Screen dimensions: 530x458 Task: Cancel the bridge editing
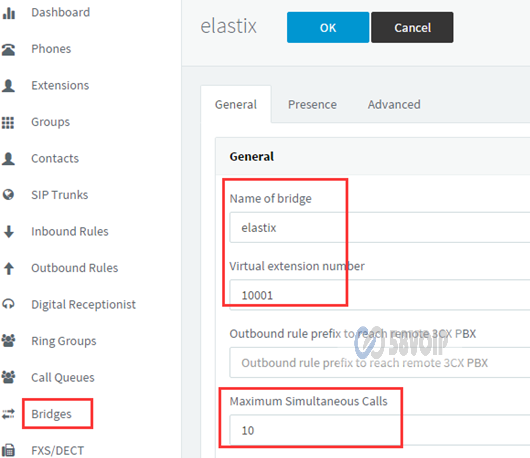pyautogui.click(x=412, y=27)
